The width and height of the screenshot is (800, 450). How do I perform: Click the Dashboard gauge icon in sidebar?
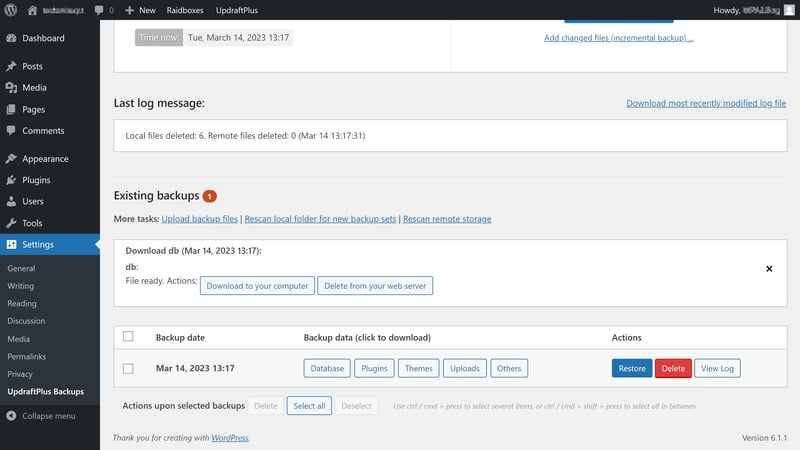(x=11, y=38)
